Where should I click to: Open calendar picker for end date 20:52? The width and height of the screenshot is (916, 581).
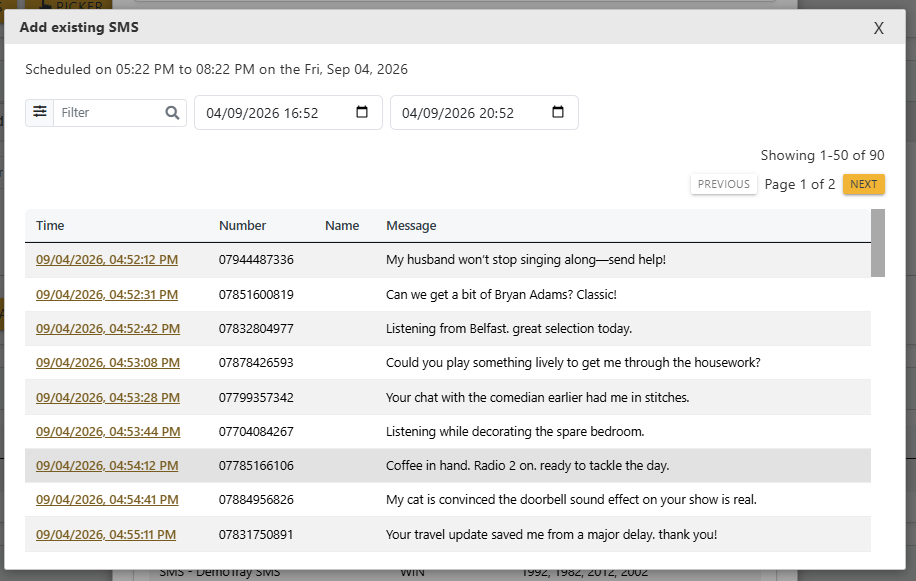point(557,112)
